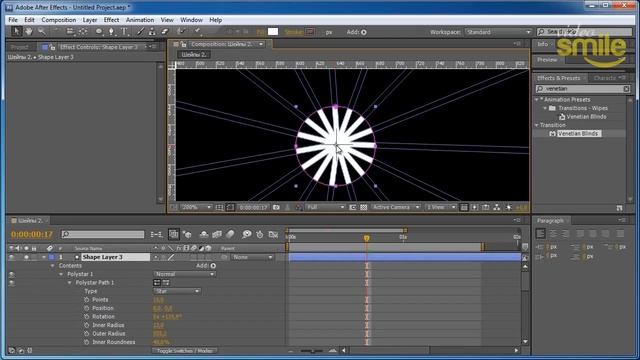Open the Parent None dropdown
The image size is (640, 360).
253,257
